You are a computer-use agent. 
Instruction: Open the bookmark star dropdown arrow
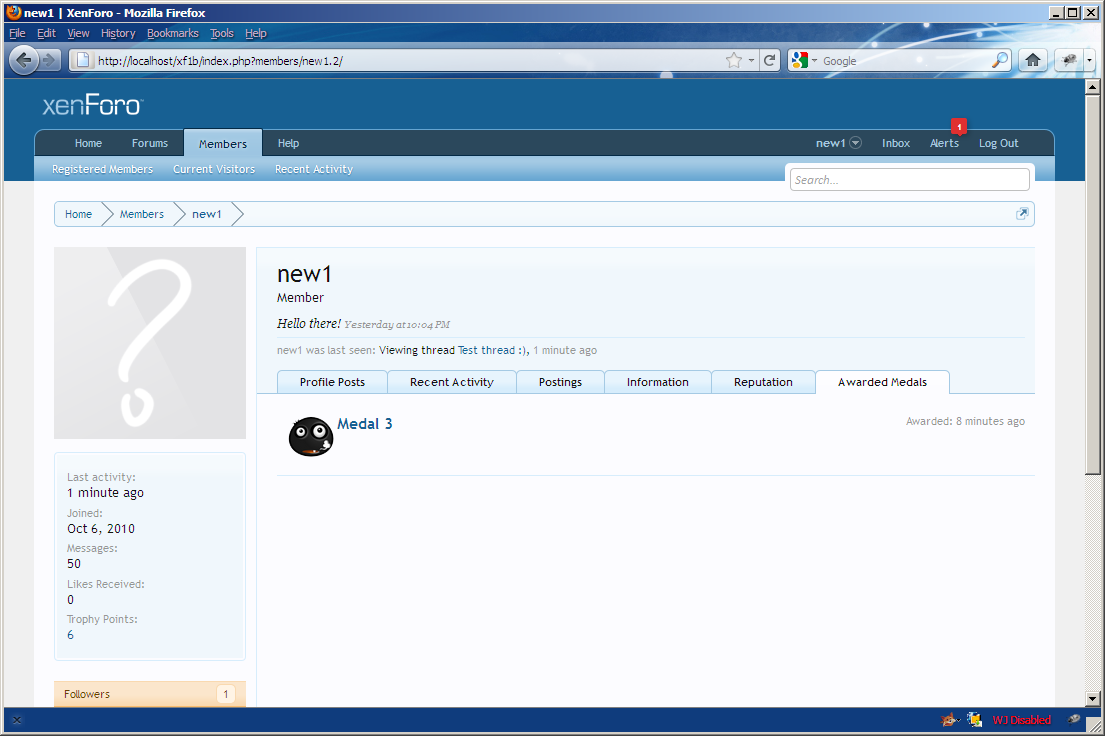pyautogui.click(x=751, y=60)
